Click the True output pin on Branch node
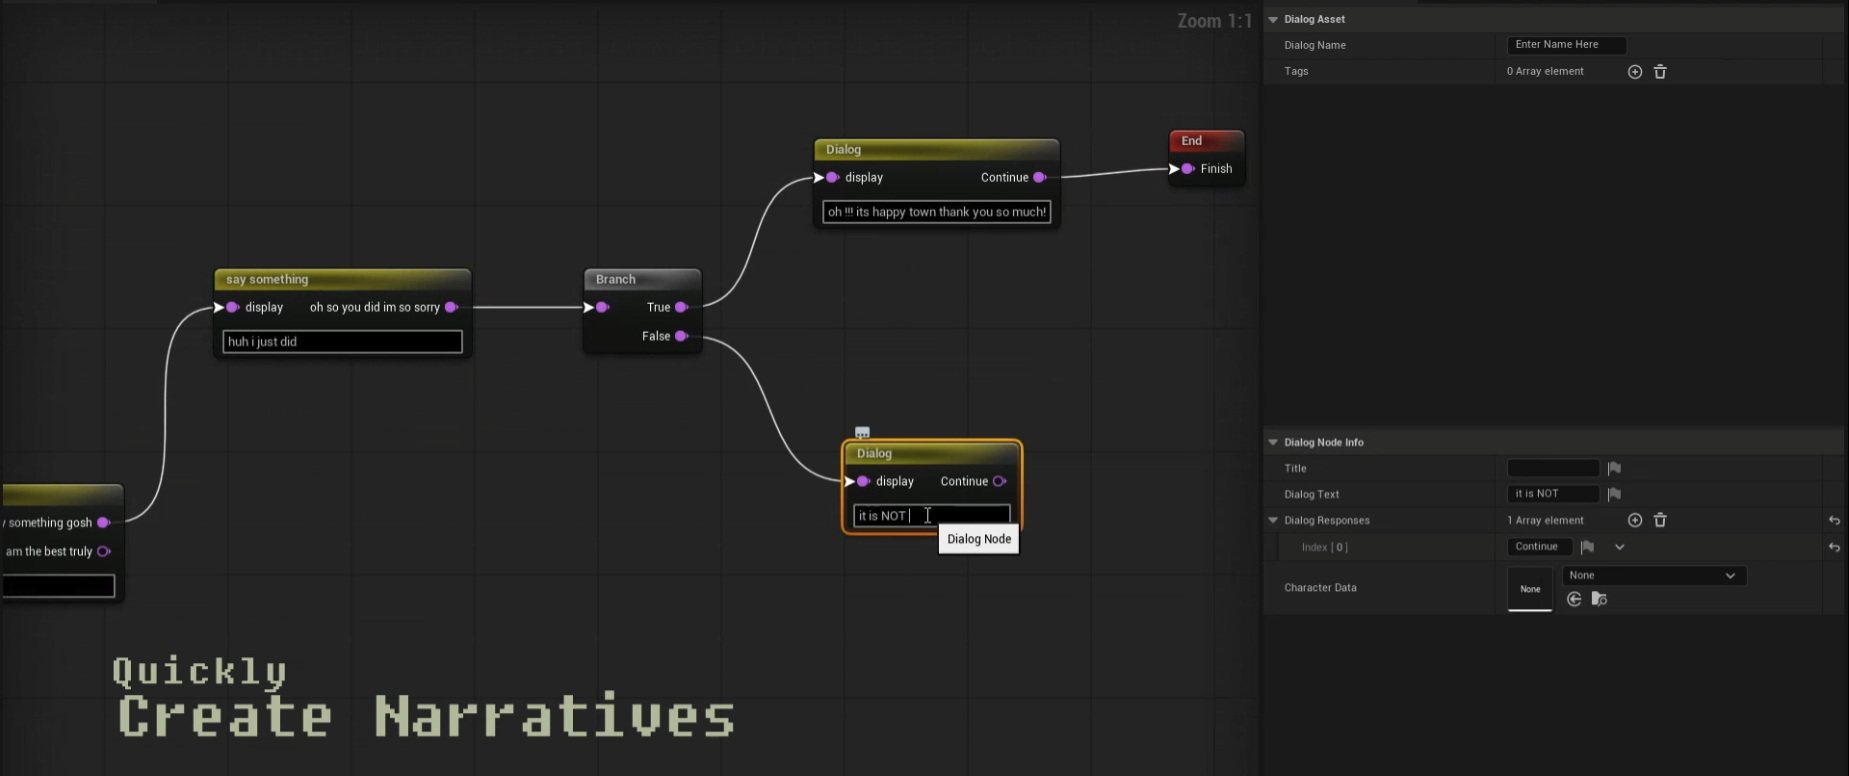The image size is (1849, 776). [681, 307]
